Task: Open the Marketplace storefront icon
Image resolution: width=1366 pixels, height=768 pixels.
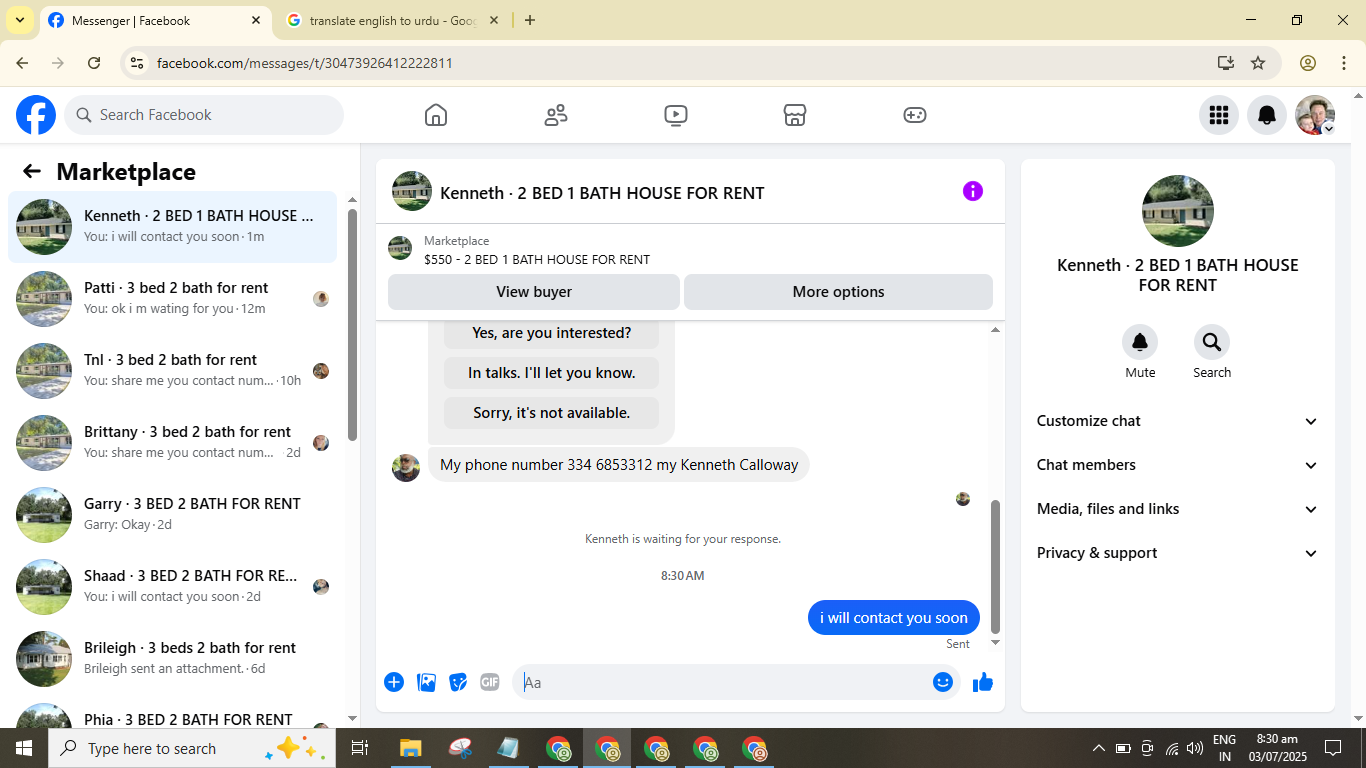Action: 795,115
